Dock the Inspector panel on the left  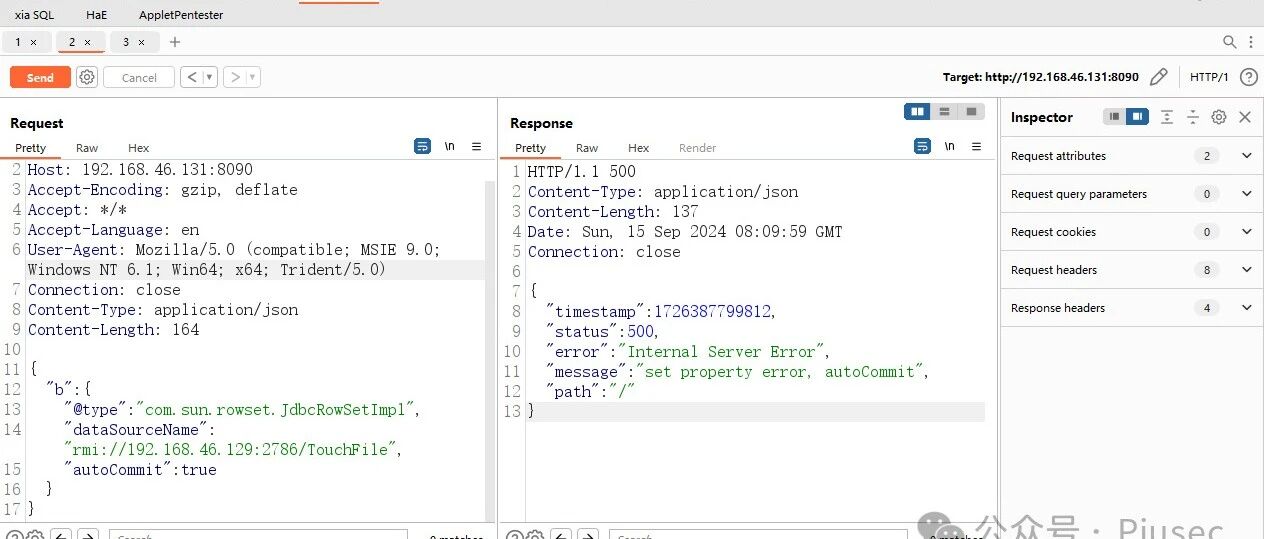point(1114,117)
